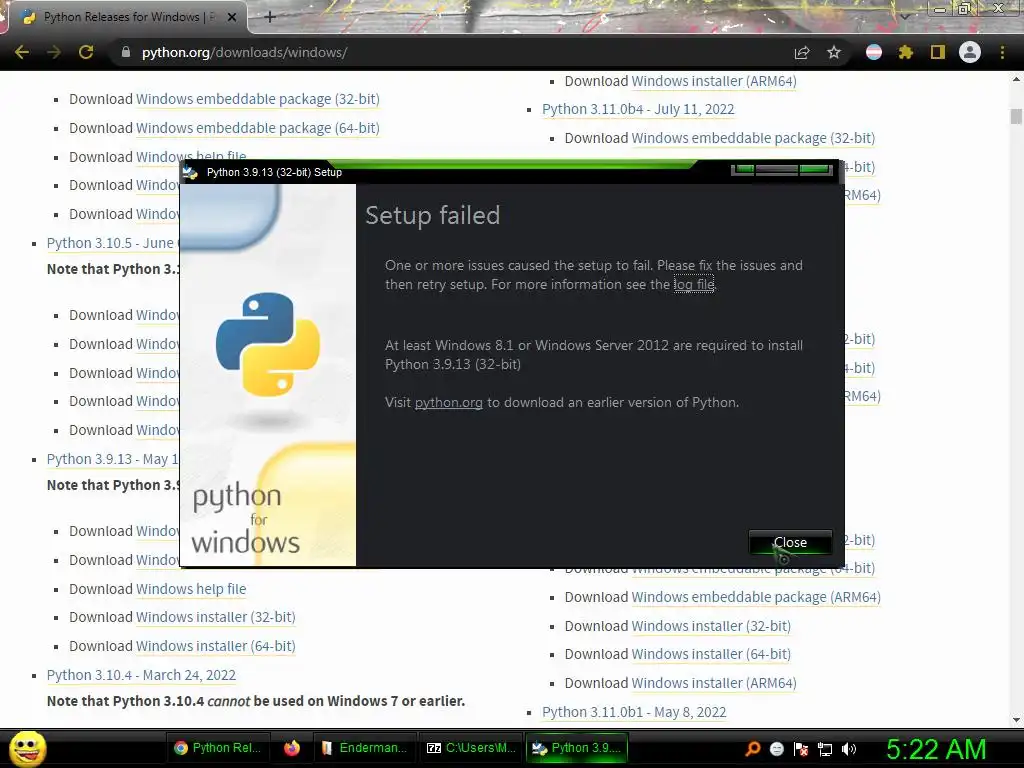Switch to Enderman... taskbar window
The height and width of the screenshot is (768, 1024).
(364, 748)
